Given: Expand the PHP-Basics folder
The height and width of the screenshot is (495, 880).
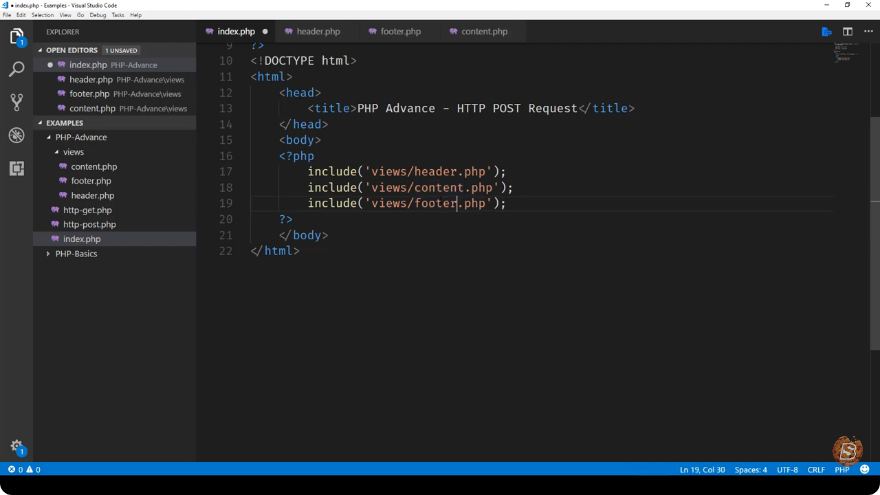Looking at the screenshot, I should pos(76,254).
